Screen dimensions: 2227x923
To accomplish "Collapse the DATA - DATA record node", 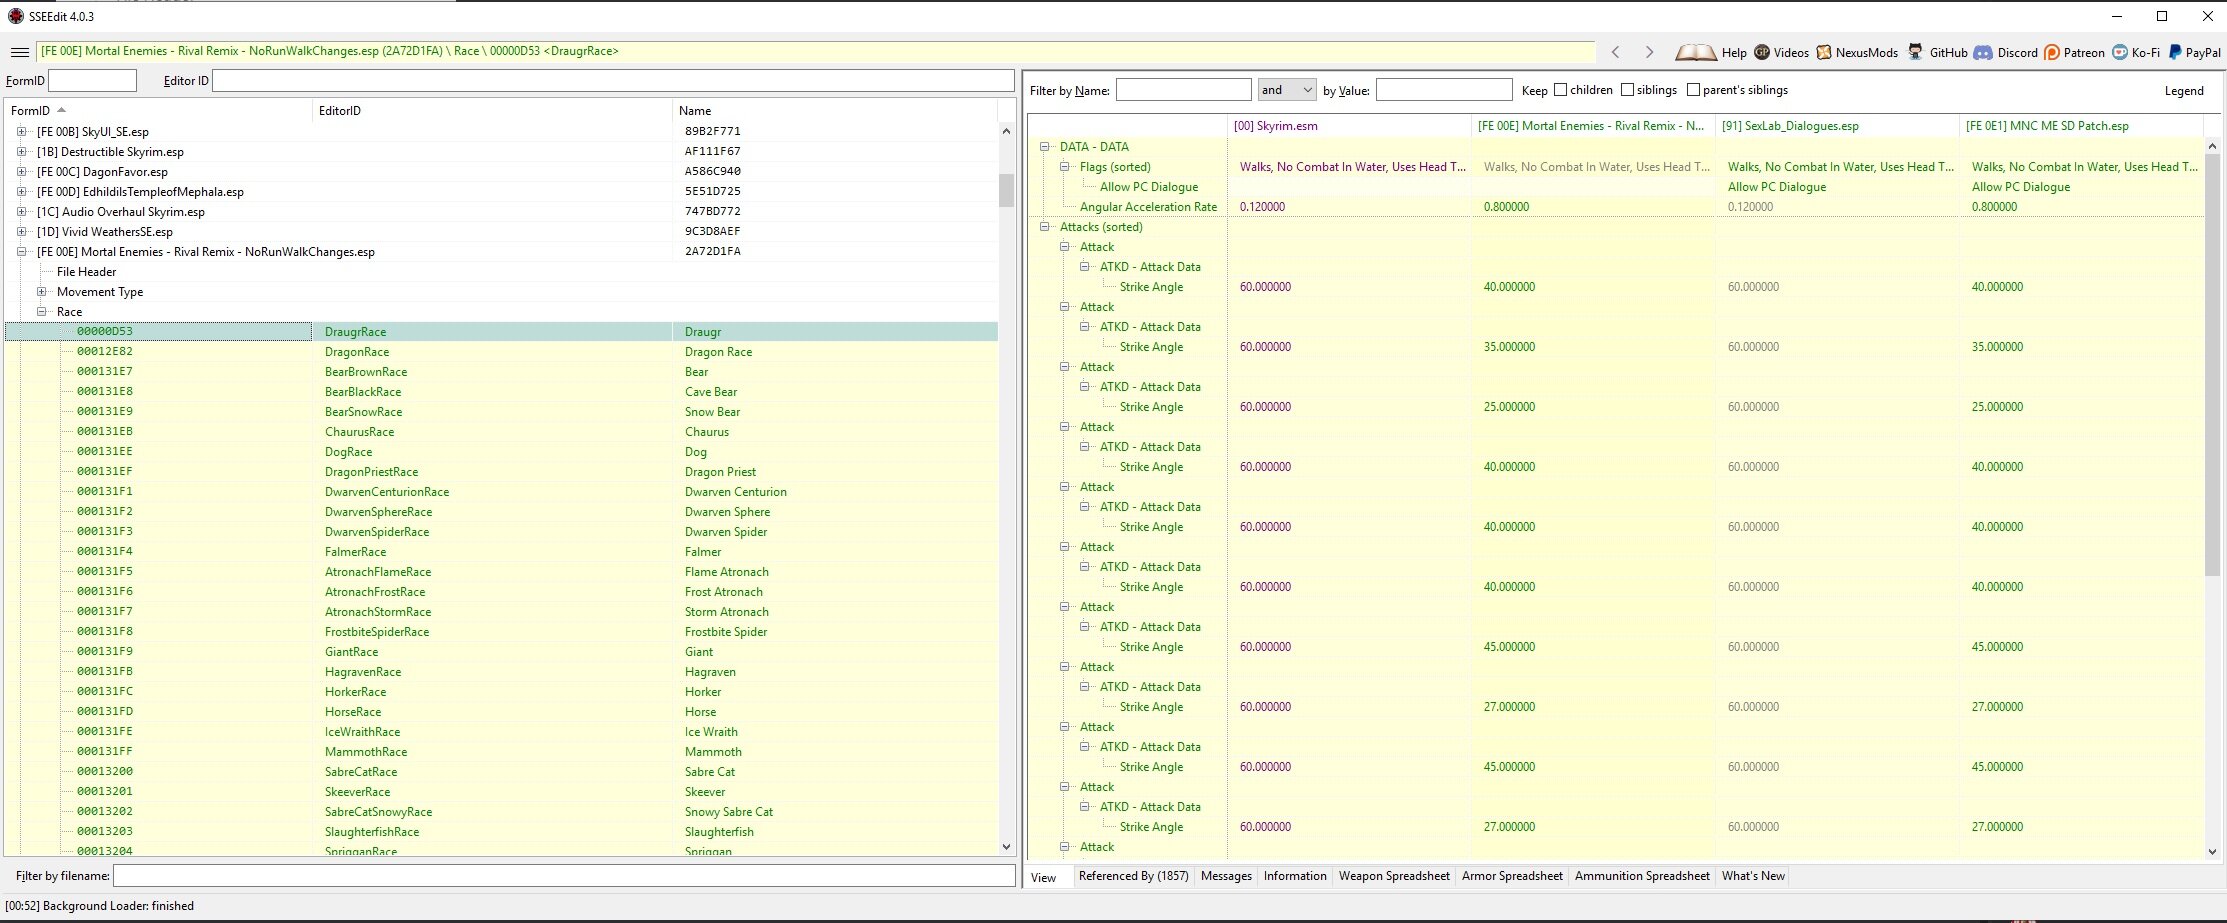I will click(x=1045, y=147).
